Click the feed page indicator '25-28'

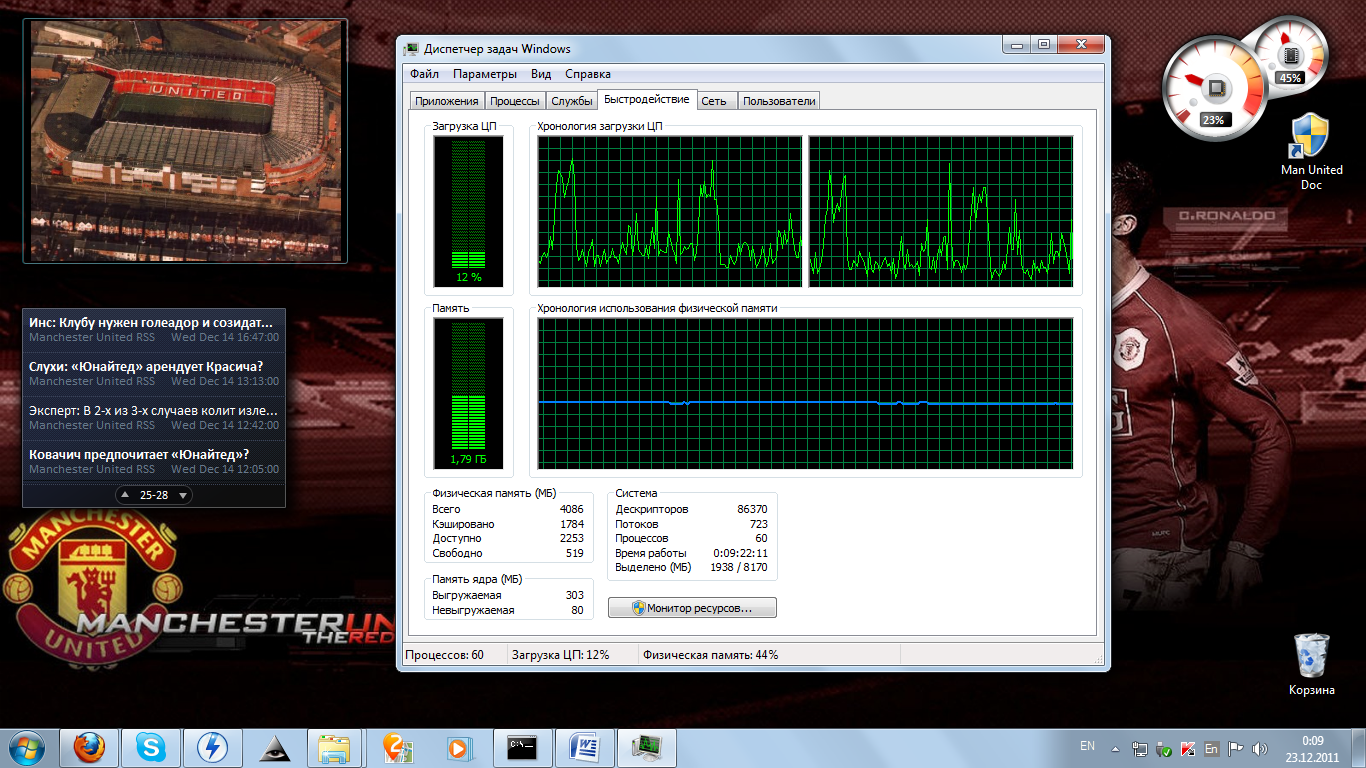click(x=154, y=495)
